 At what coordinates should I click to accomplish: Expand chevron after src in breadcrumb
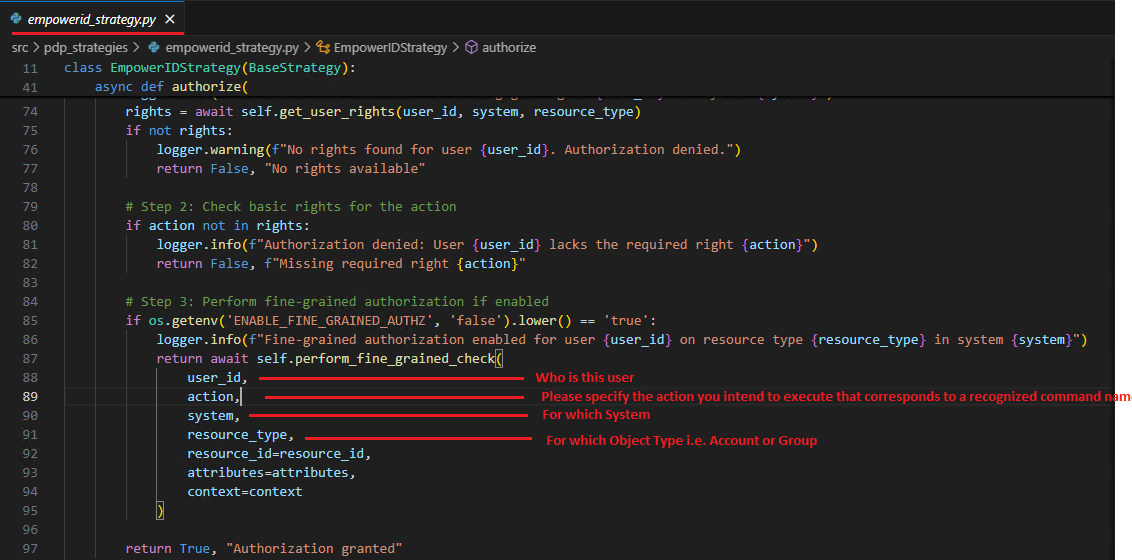[36, 48]
